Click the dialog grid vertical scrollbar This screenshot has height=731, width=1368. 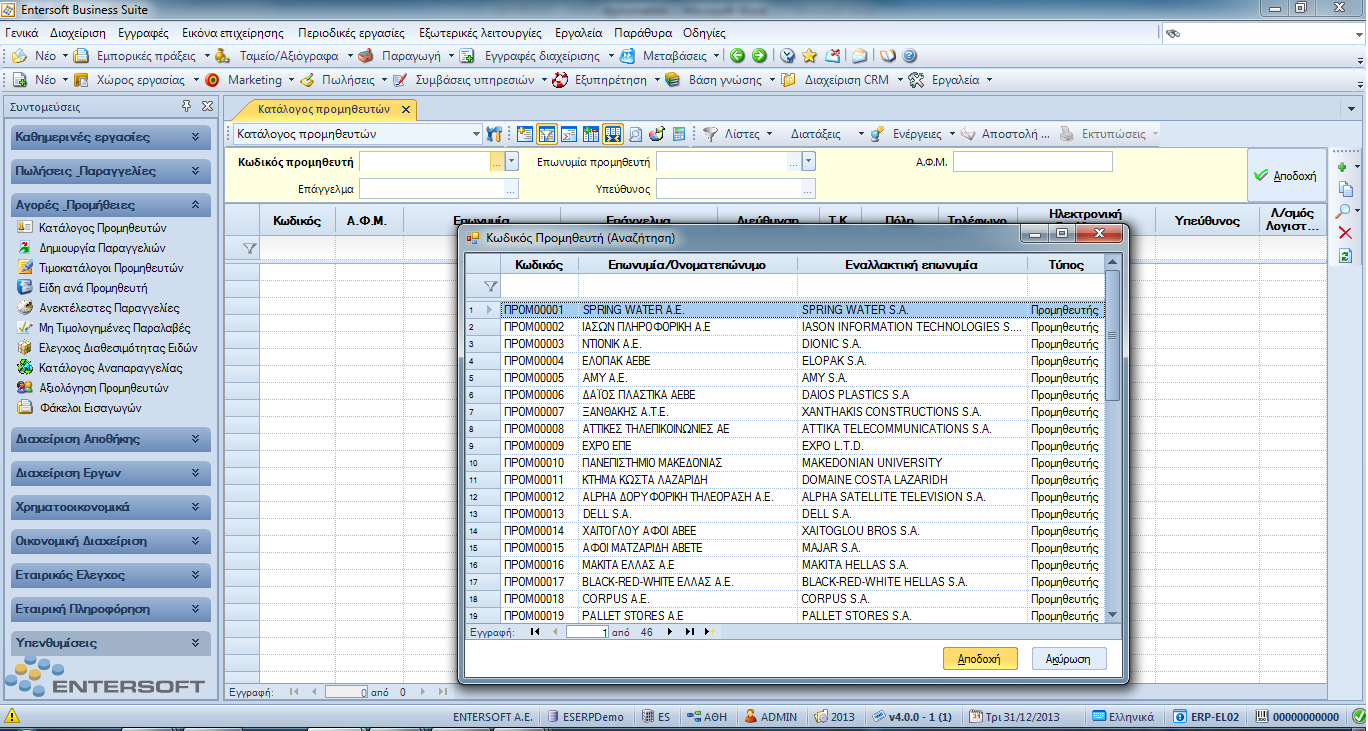click(x=1112, y=438)
